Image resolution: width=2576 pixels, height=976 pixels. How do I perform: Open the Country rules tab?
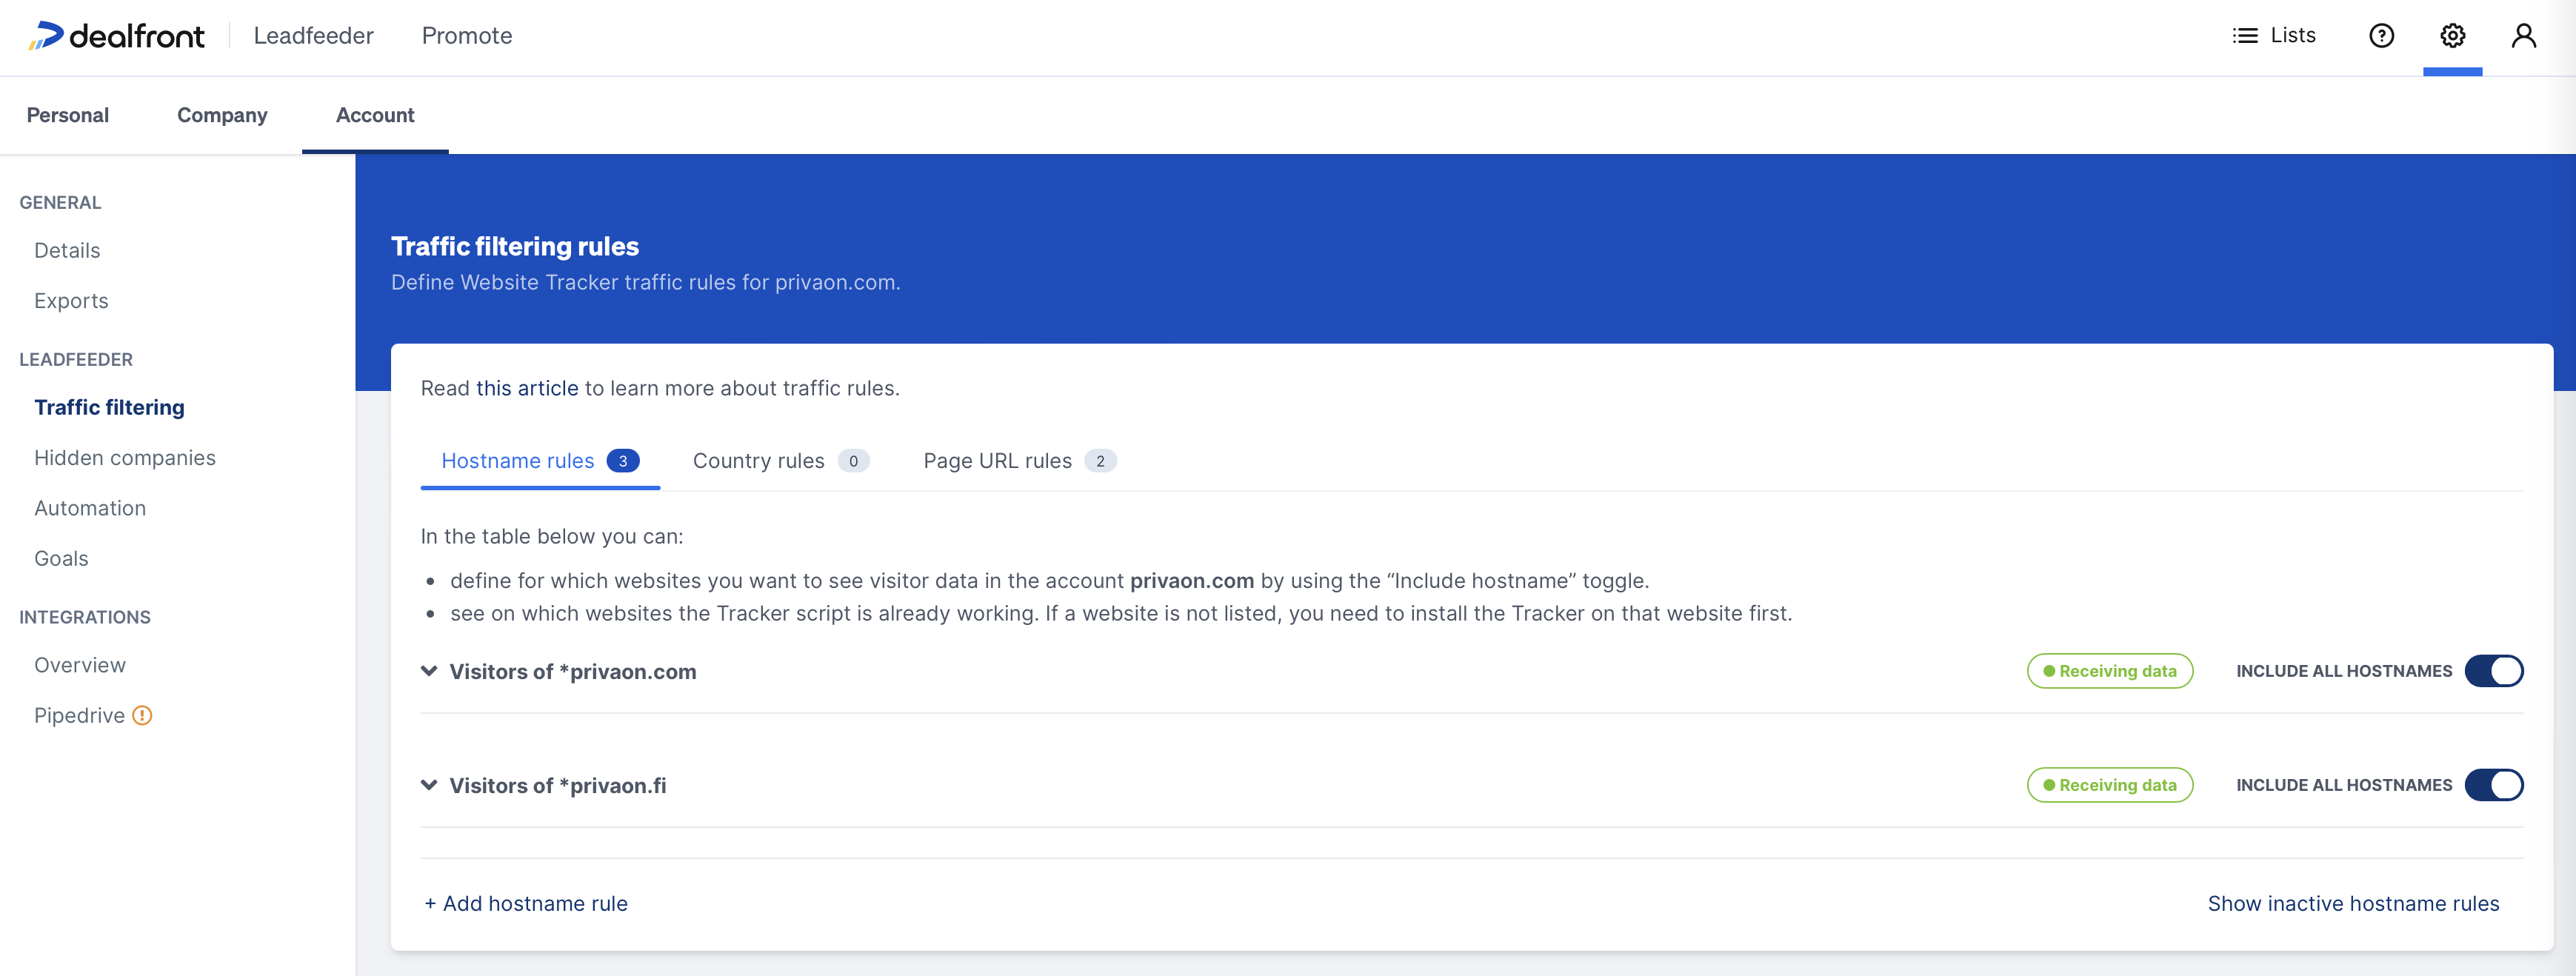point(781,461)
